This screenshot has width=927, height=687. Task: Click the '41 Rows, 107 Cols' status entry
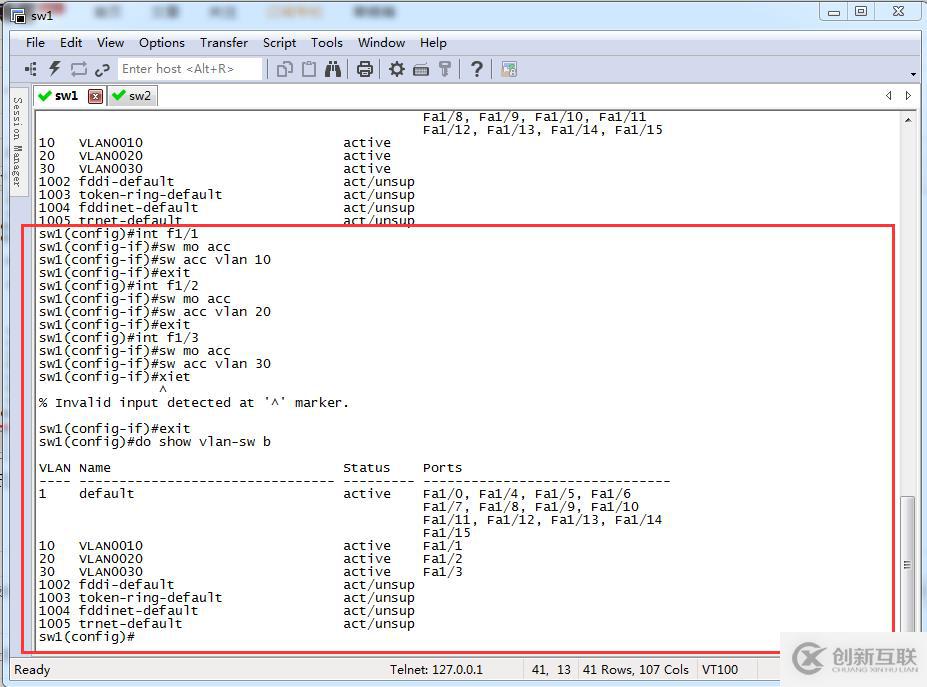click(x=636, y=670)
